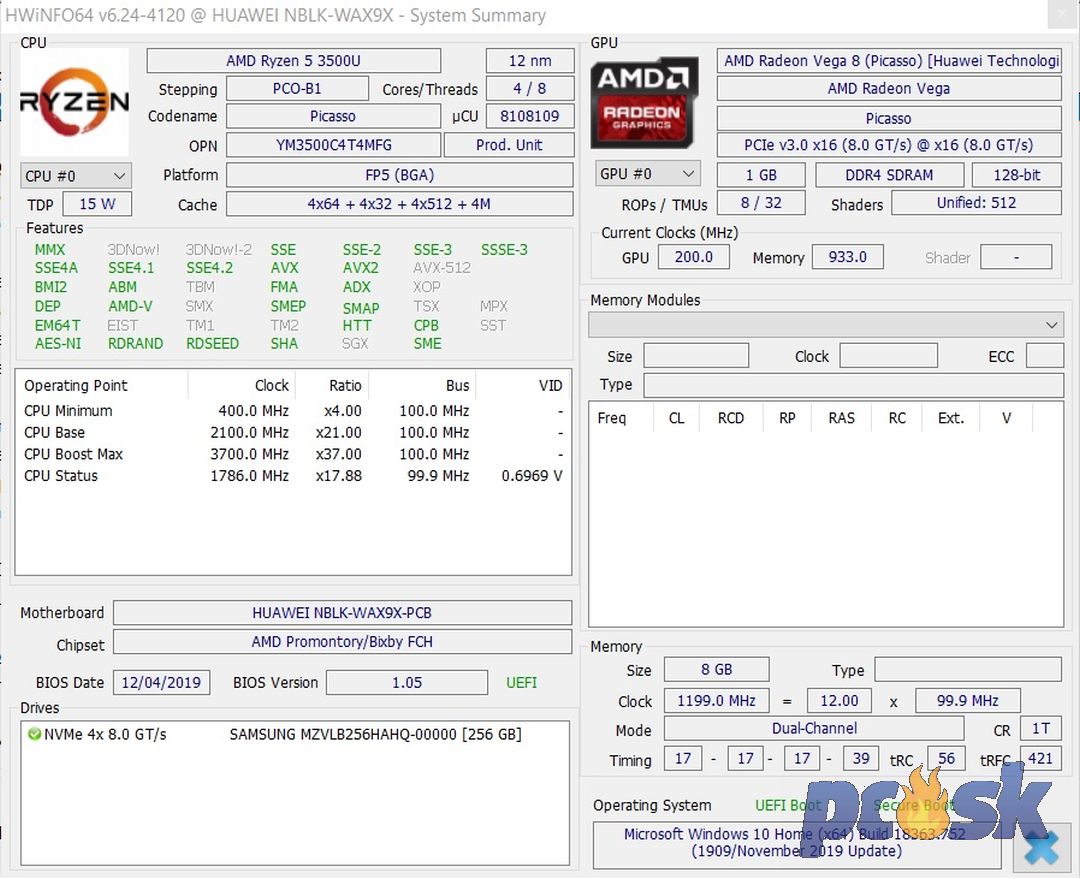Viewport: 1080px width, 879px height.
Task: Click the AES-NI feature flag
Action: point(58,343)
